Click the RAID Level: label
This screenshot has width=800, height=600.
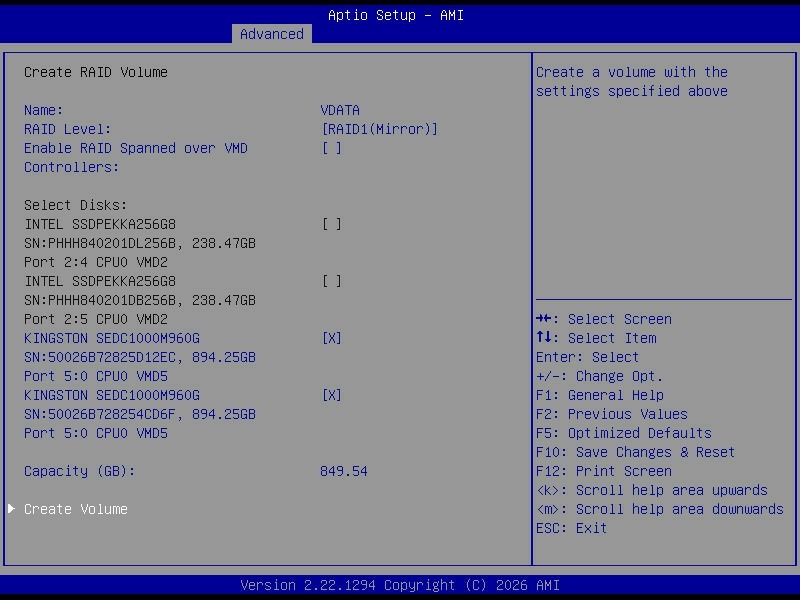pyautogui.click(x=67, y=129)
